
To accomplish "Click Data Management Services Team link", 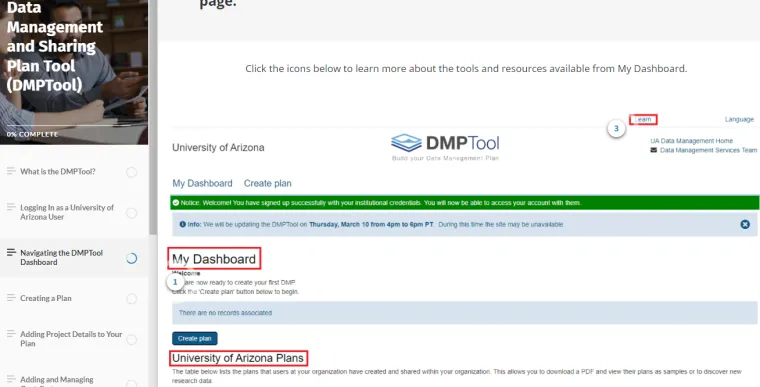I will click(708, 150).
